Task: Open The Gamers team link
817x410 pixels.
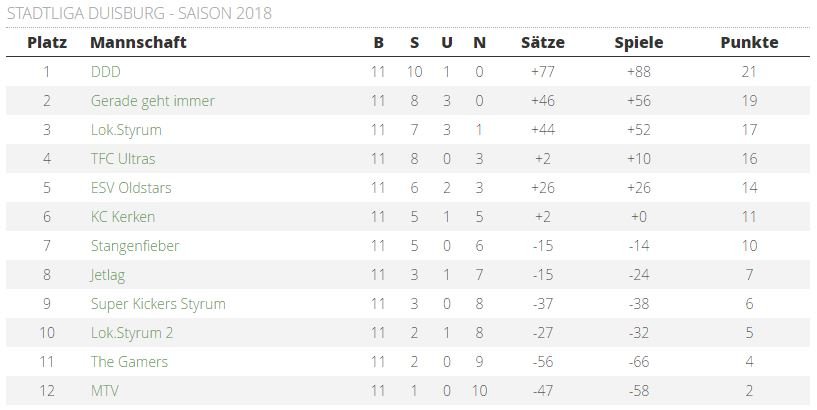Action: pyautogui.click(x=129, y=362)
